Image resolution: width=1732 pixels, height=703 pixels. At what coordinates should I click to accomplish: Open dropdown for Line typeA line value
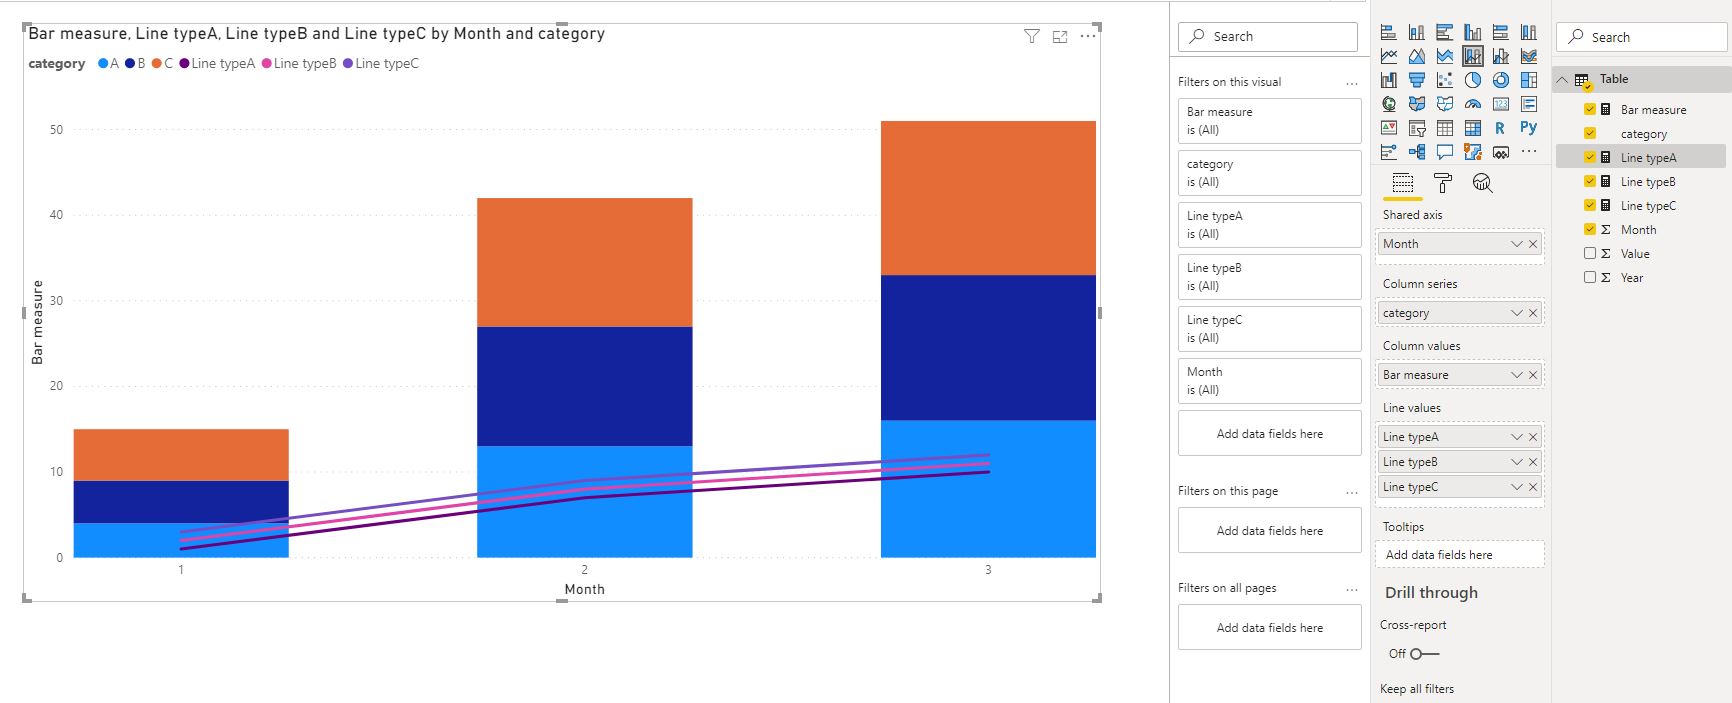[x=1516, y=437]
